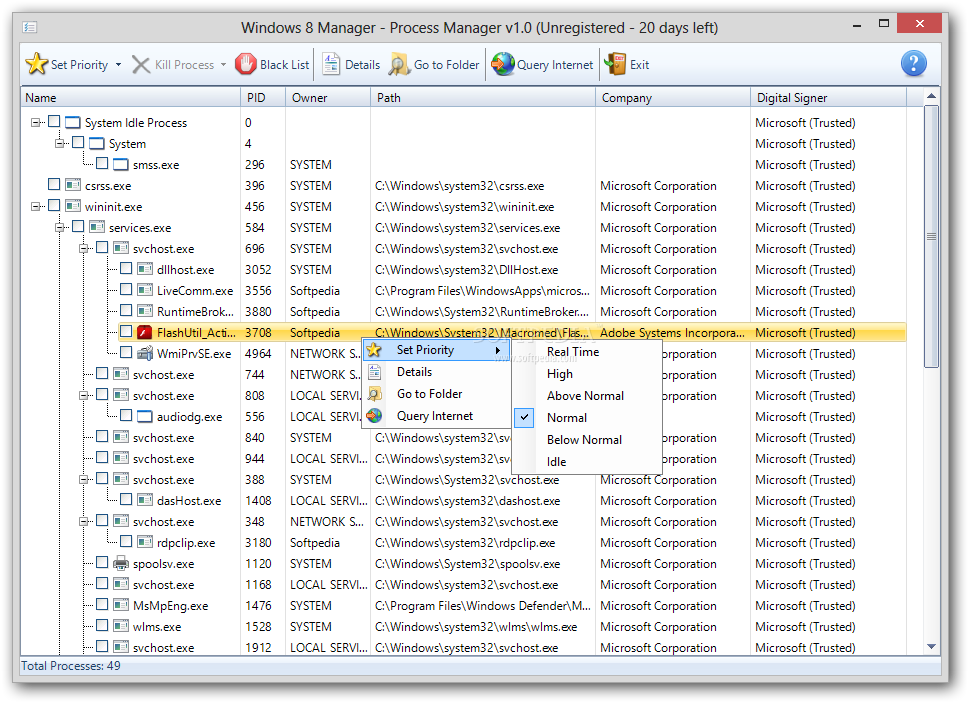Click the System Idle Process window icon
Image resolution: width=969 pixels, height=703 pixels.
pos(73,122)
